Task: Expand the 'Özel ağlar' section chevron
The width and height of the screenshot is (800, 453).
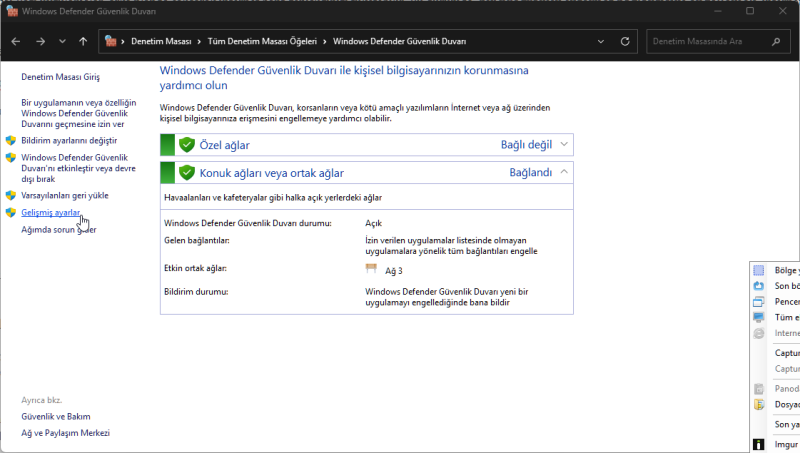Action: tap(564, 144)
